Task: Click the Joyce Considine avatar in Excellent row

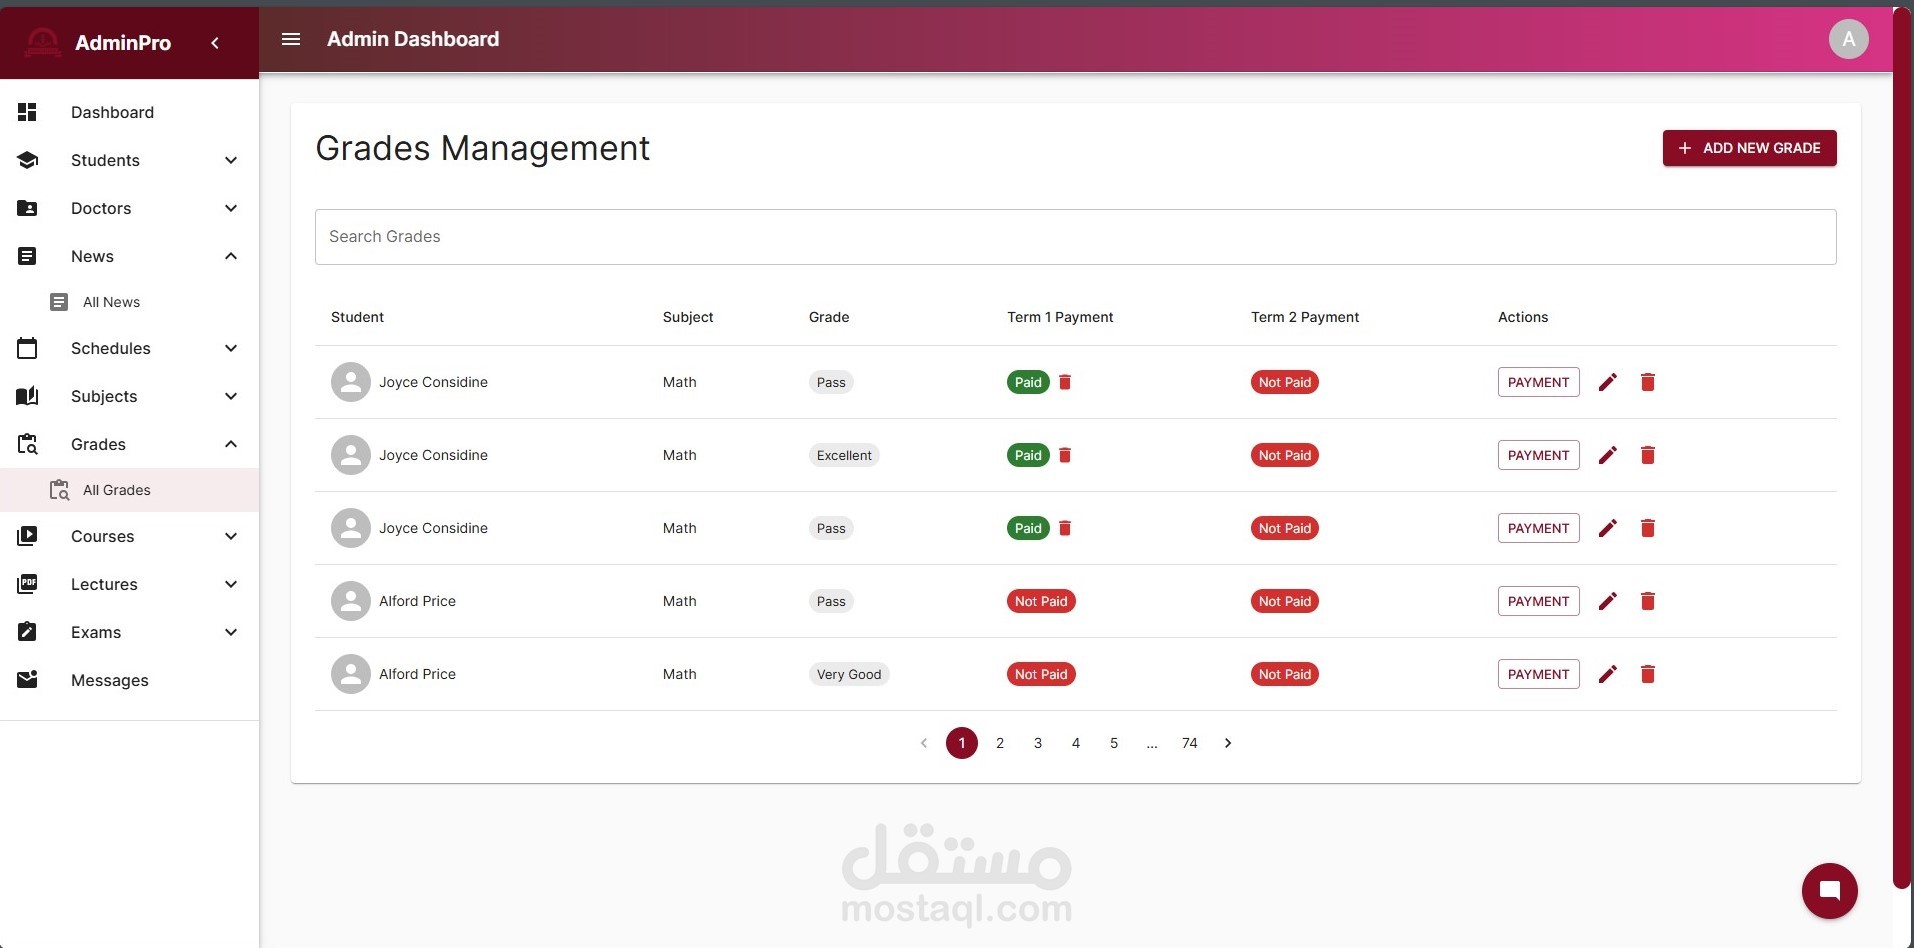Action: [351, 455]
